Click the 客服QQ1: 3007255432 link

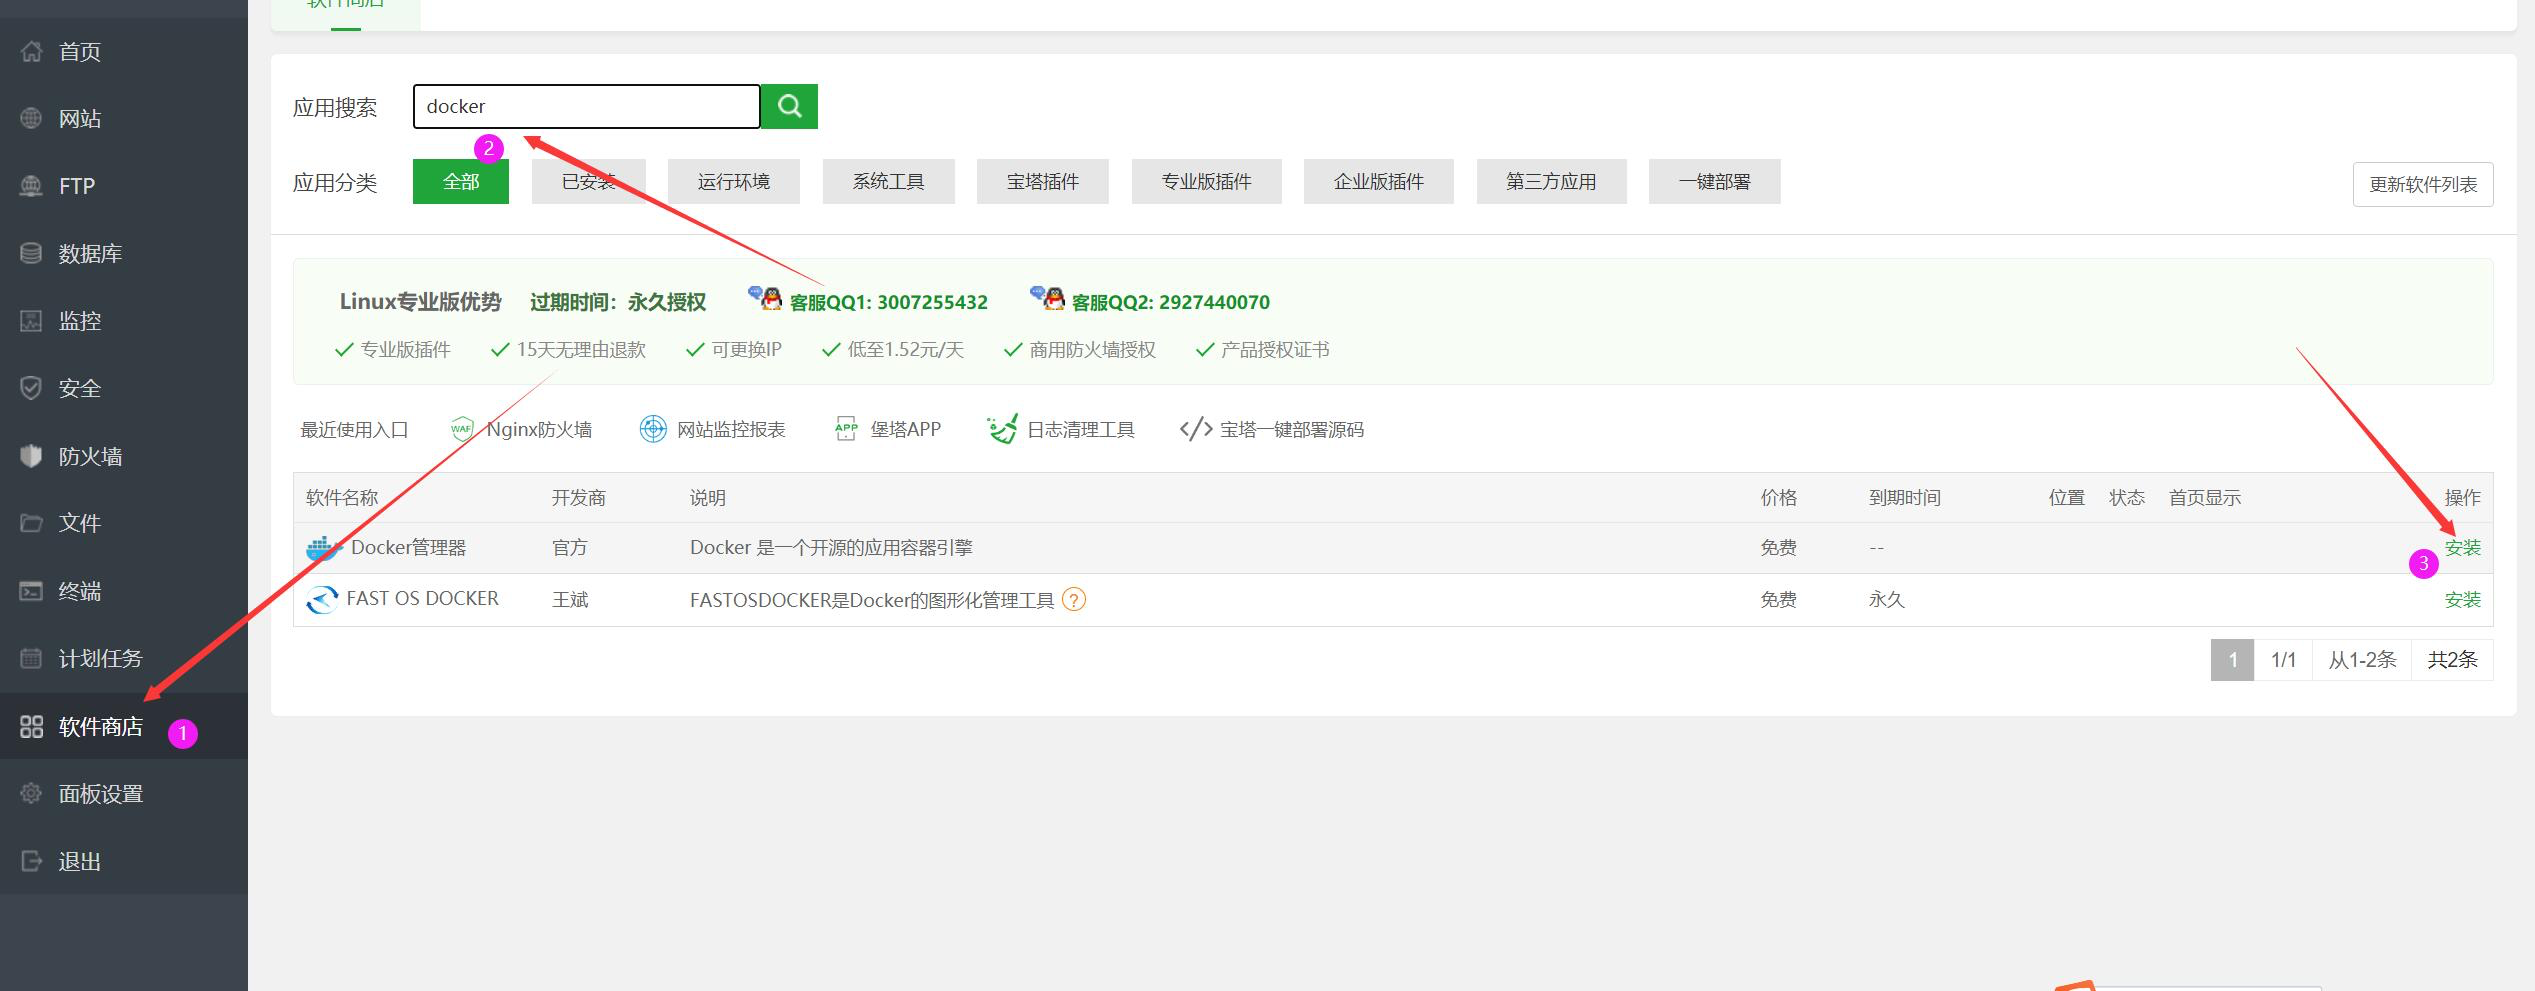[889, 302]
